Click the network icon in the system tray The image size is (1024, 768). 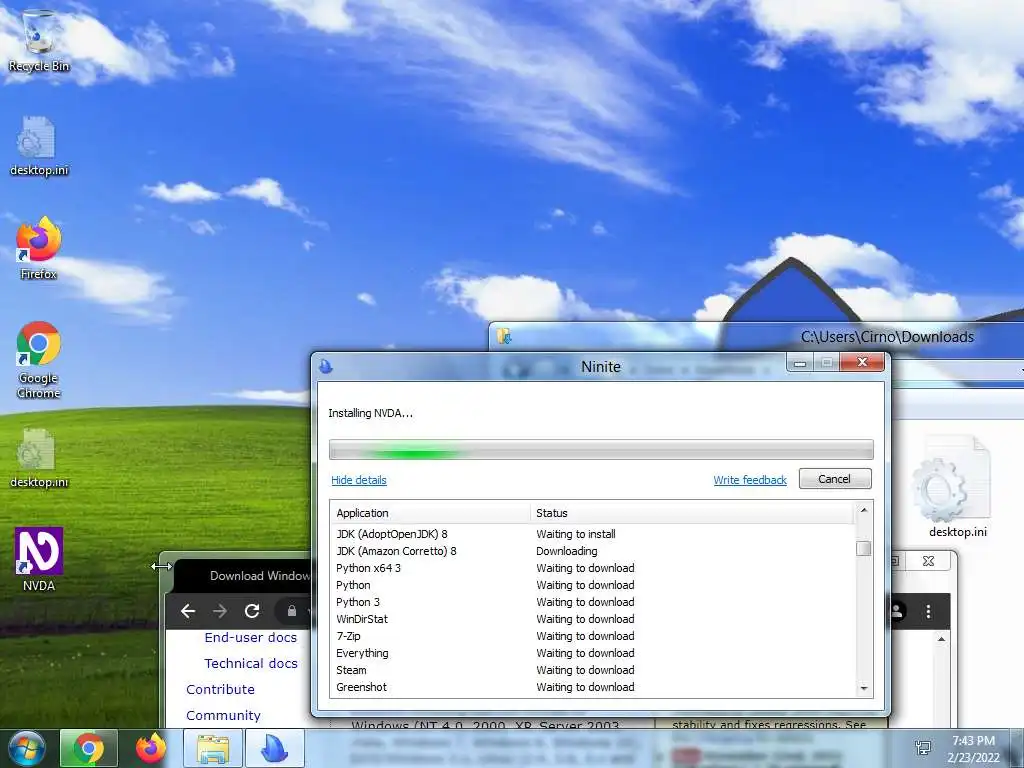pos(923,748)
